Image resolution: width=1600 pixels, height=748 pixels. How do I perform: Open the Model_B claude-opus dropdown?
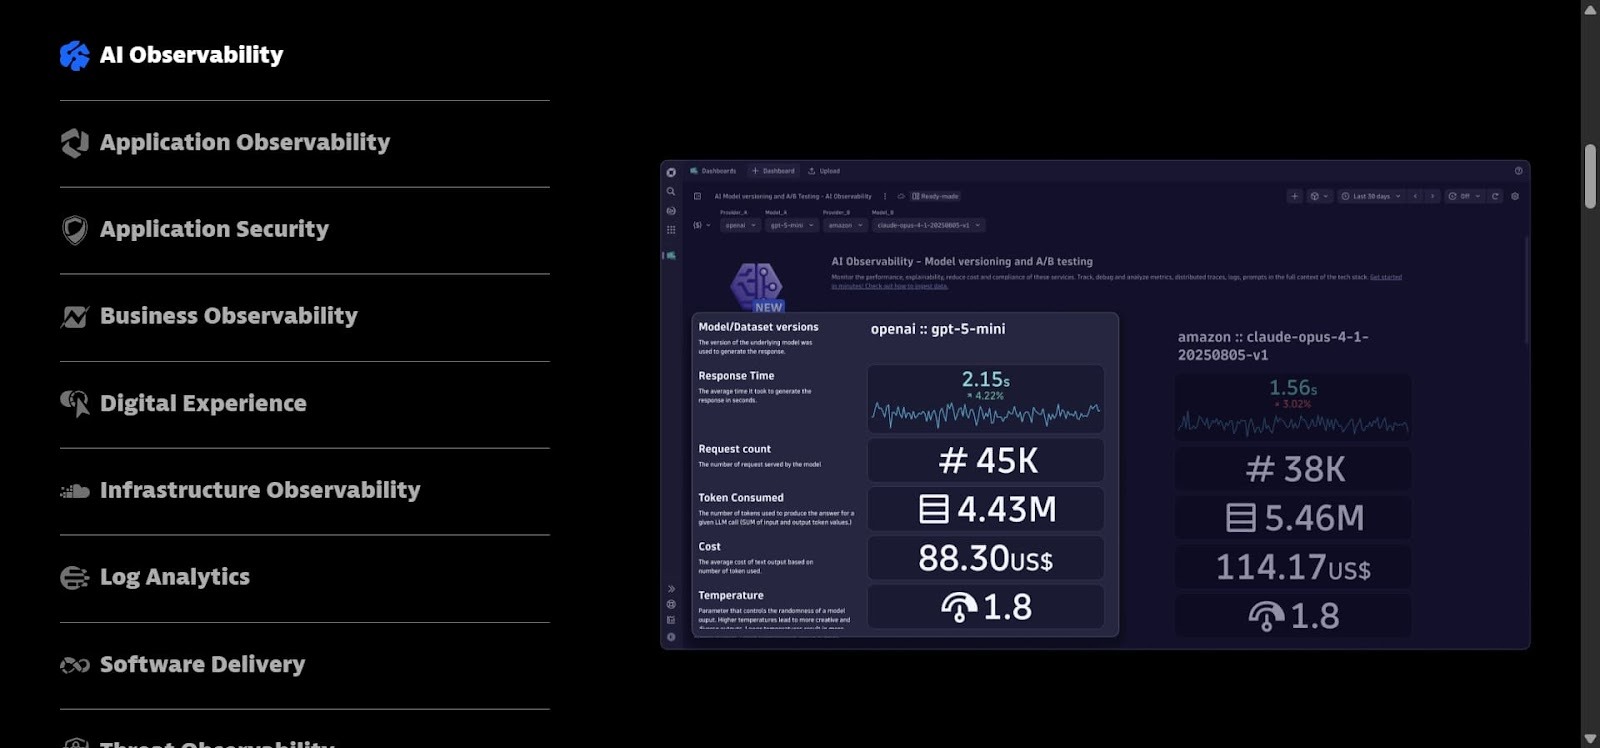click(x=929, y=225)
